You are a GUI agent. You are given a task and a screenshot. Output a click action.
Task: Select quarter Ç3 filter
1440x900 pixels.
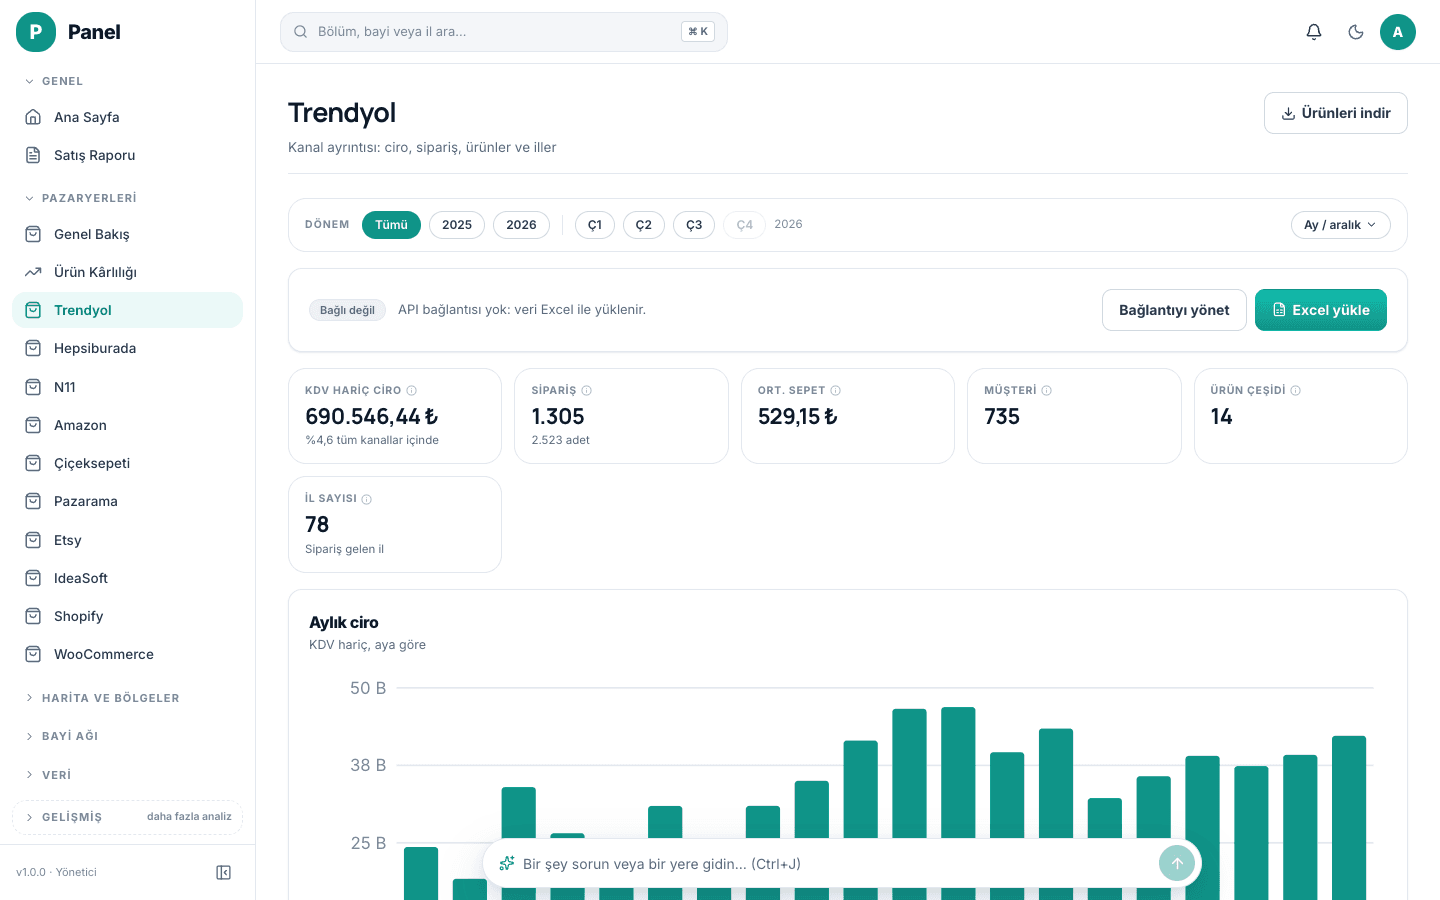pos(694,225)
